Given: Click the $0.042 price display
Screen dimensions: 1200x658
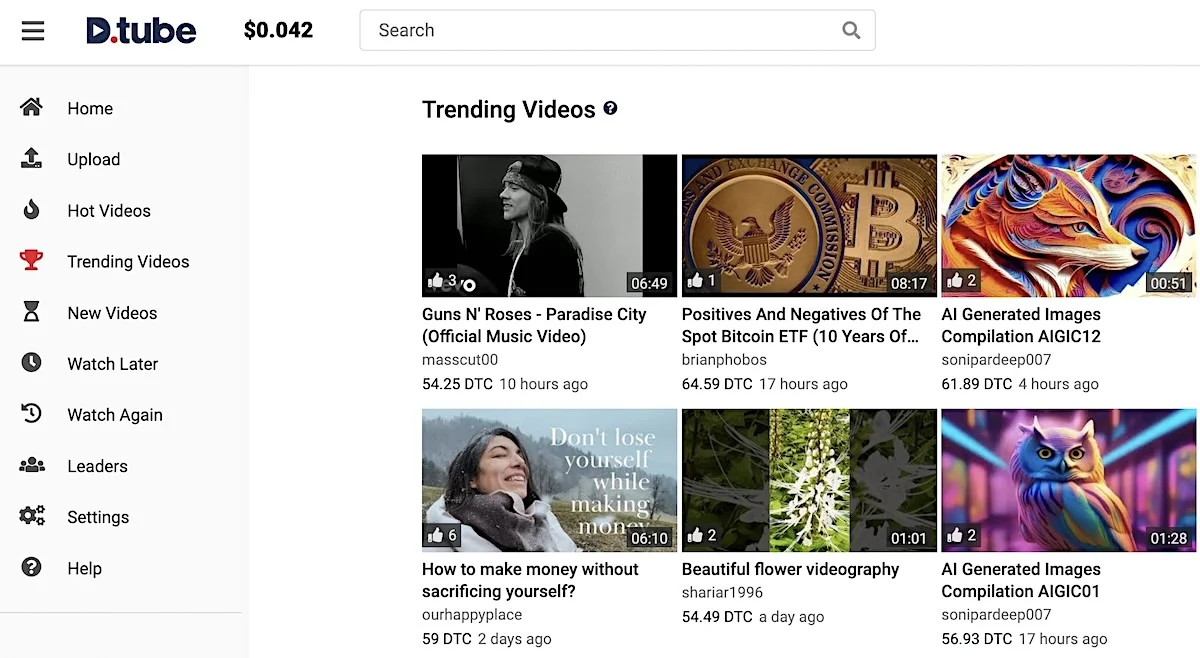Looking at the screenshot, I should pos(278,30).
